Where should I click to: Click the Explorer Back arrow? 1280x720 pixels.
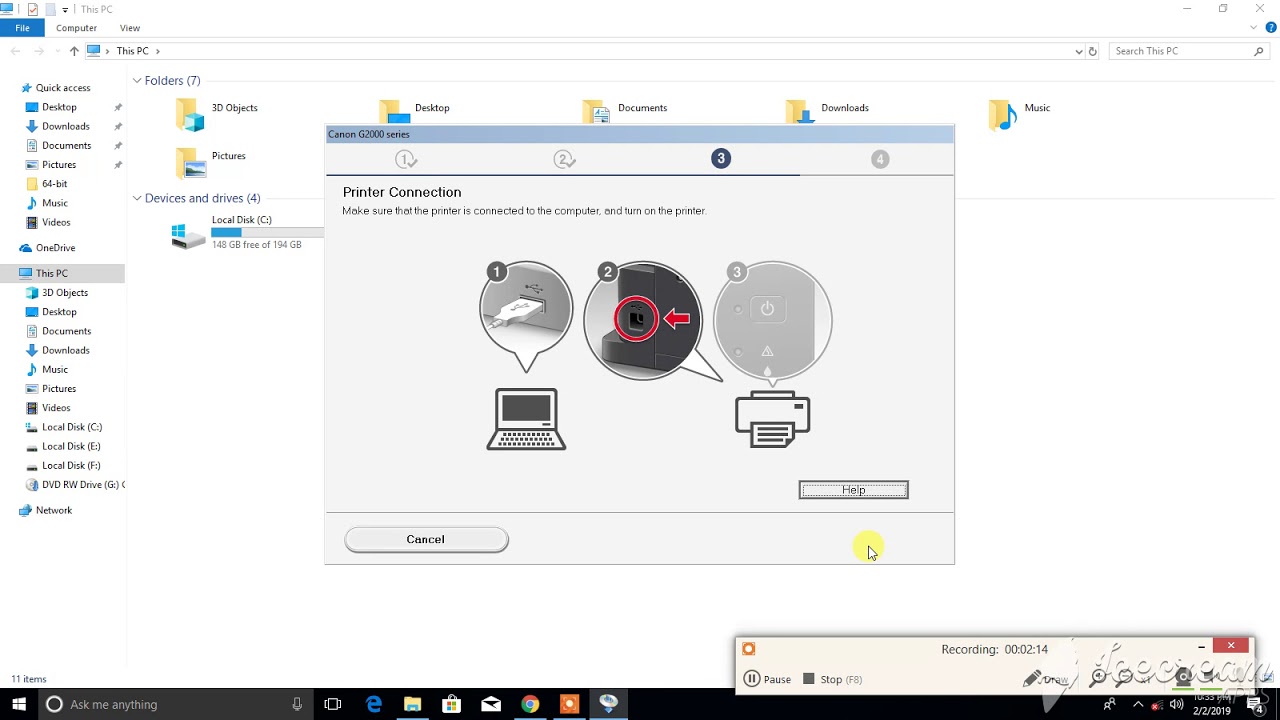tap(16, 51)
